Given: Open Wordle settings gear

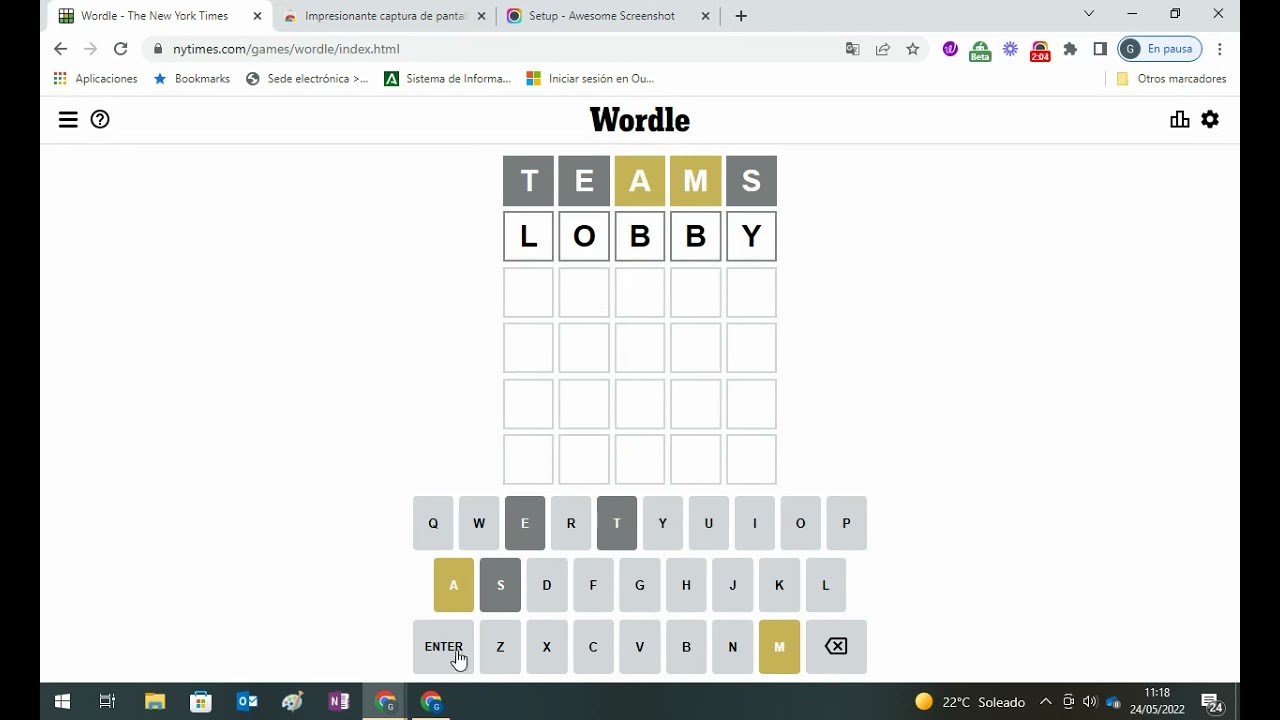Looking at the screenshot, I should [x=1210, y=120].
